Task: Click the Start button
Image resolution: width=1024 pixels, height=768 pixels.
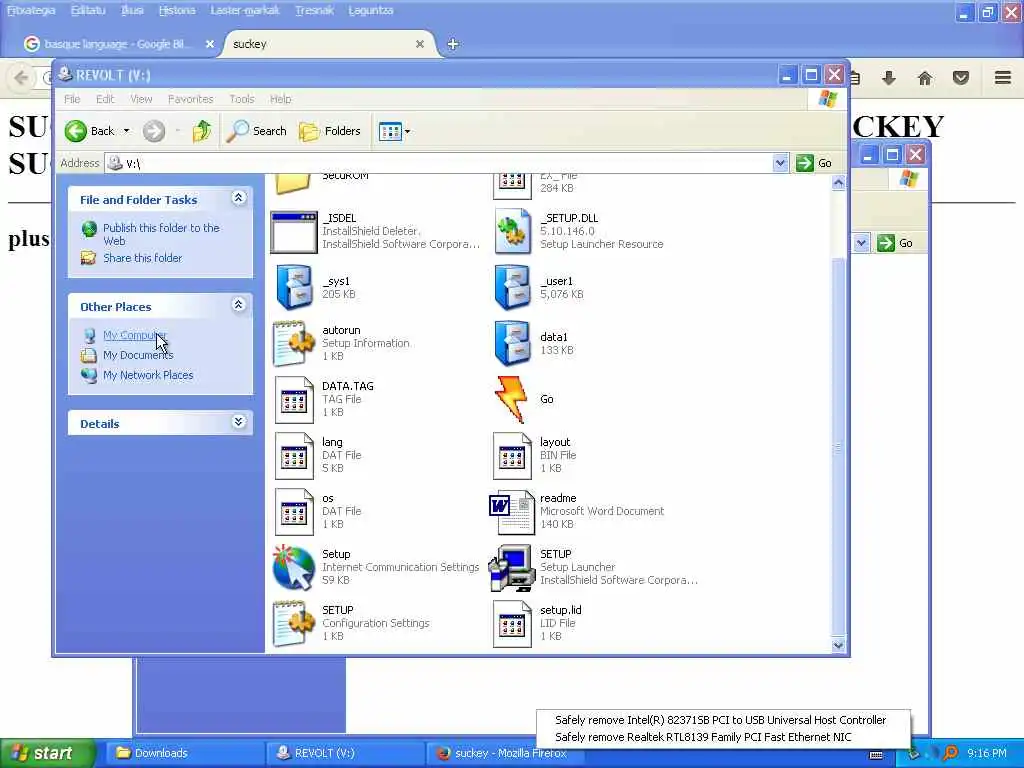Action: coord(48,753)
